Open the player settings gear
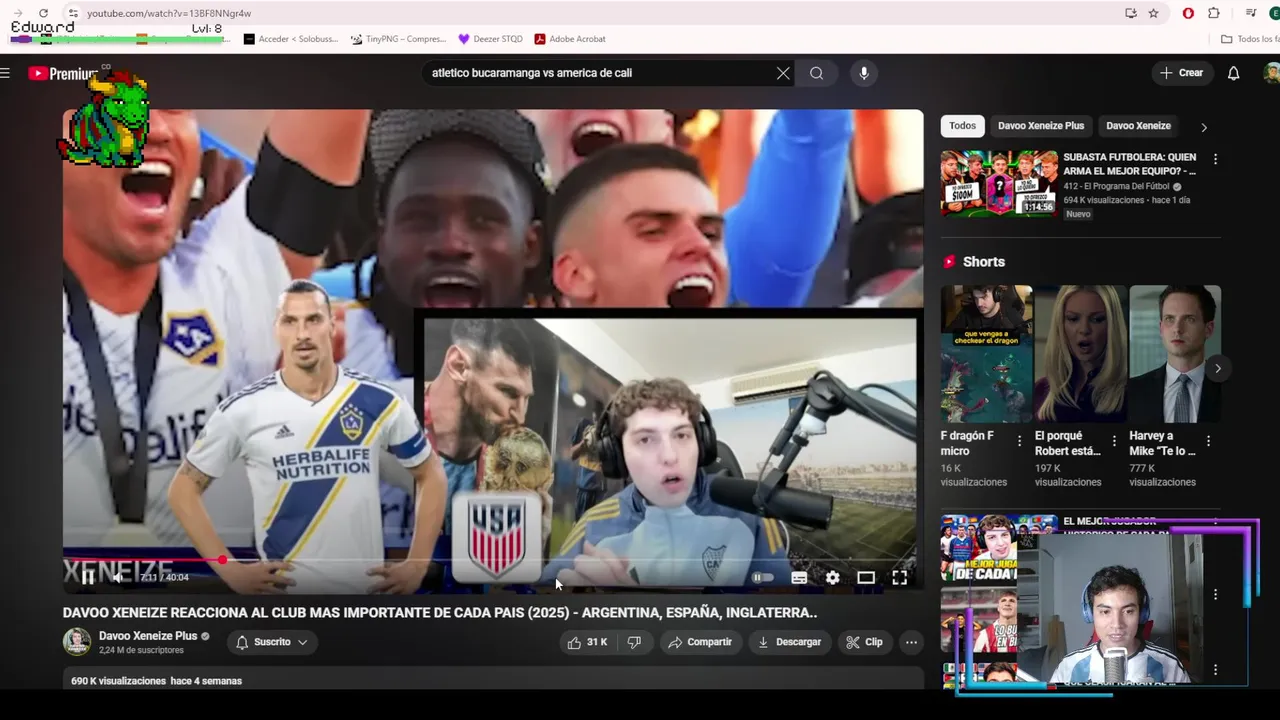The image size is (1280, 720). point(832,577)
